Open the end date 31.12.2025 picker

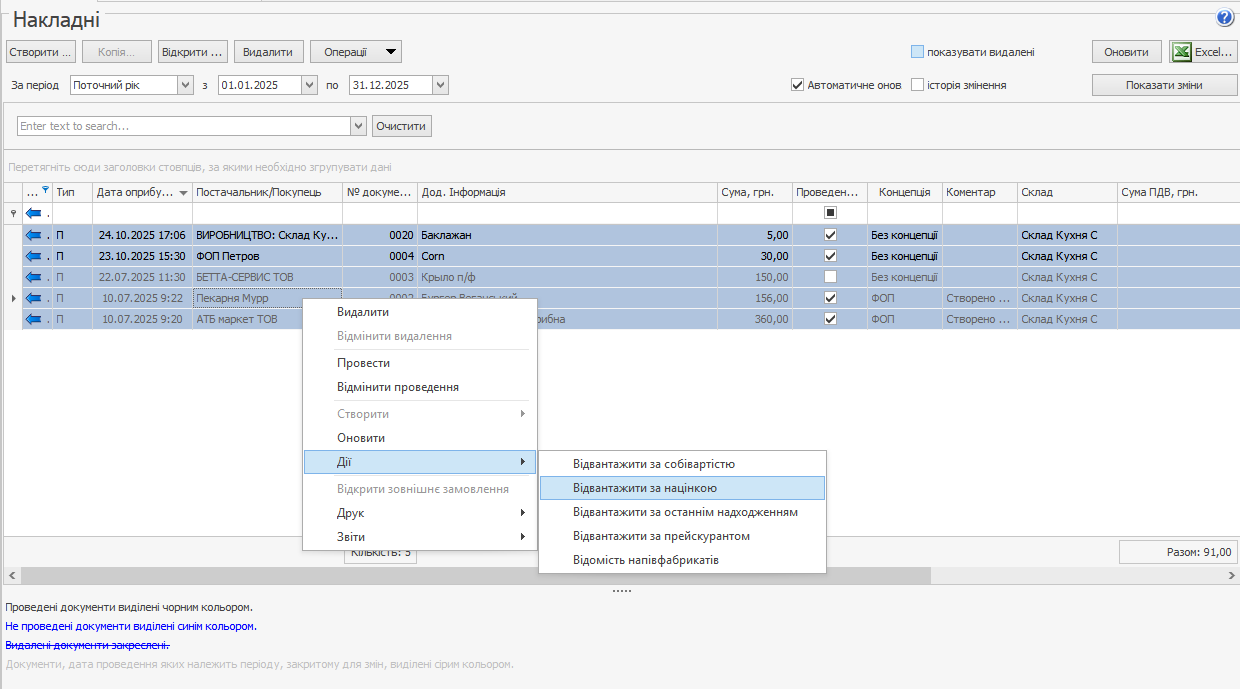pos(440,85)
